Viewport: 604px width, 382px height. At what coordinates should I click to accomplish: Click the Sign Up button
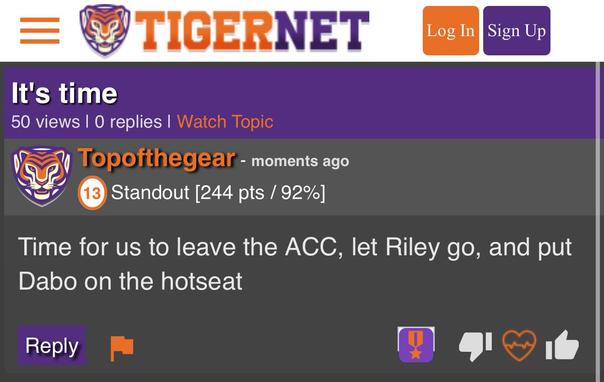517,31
